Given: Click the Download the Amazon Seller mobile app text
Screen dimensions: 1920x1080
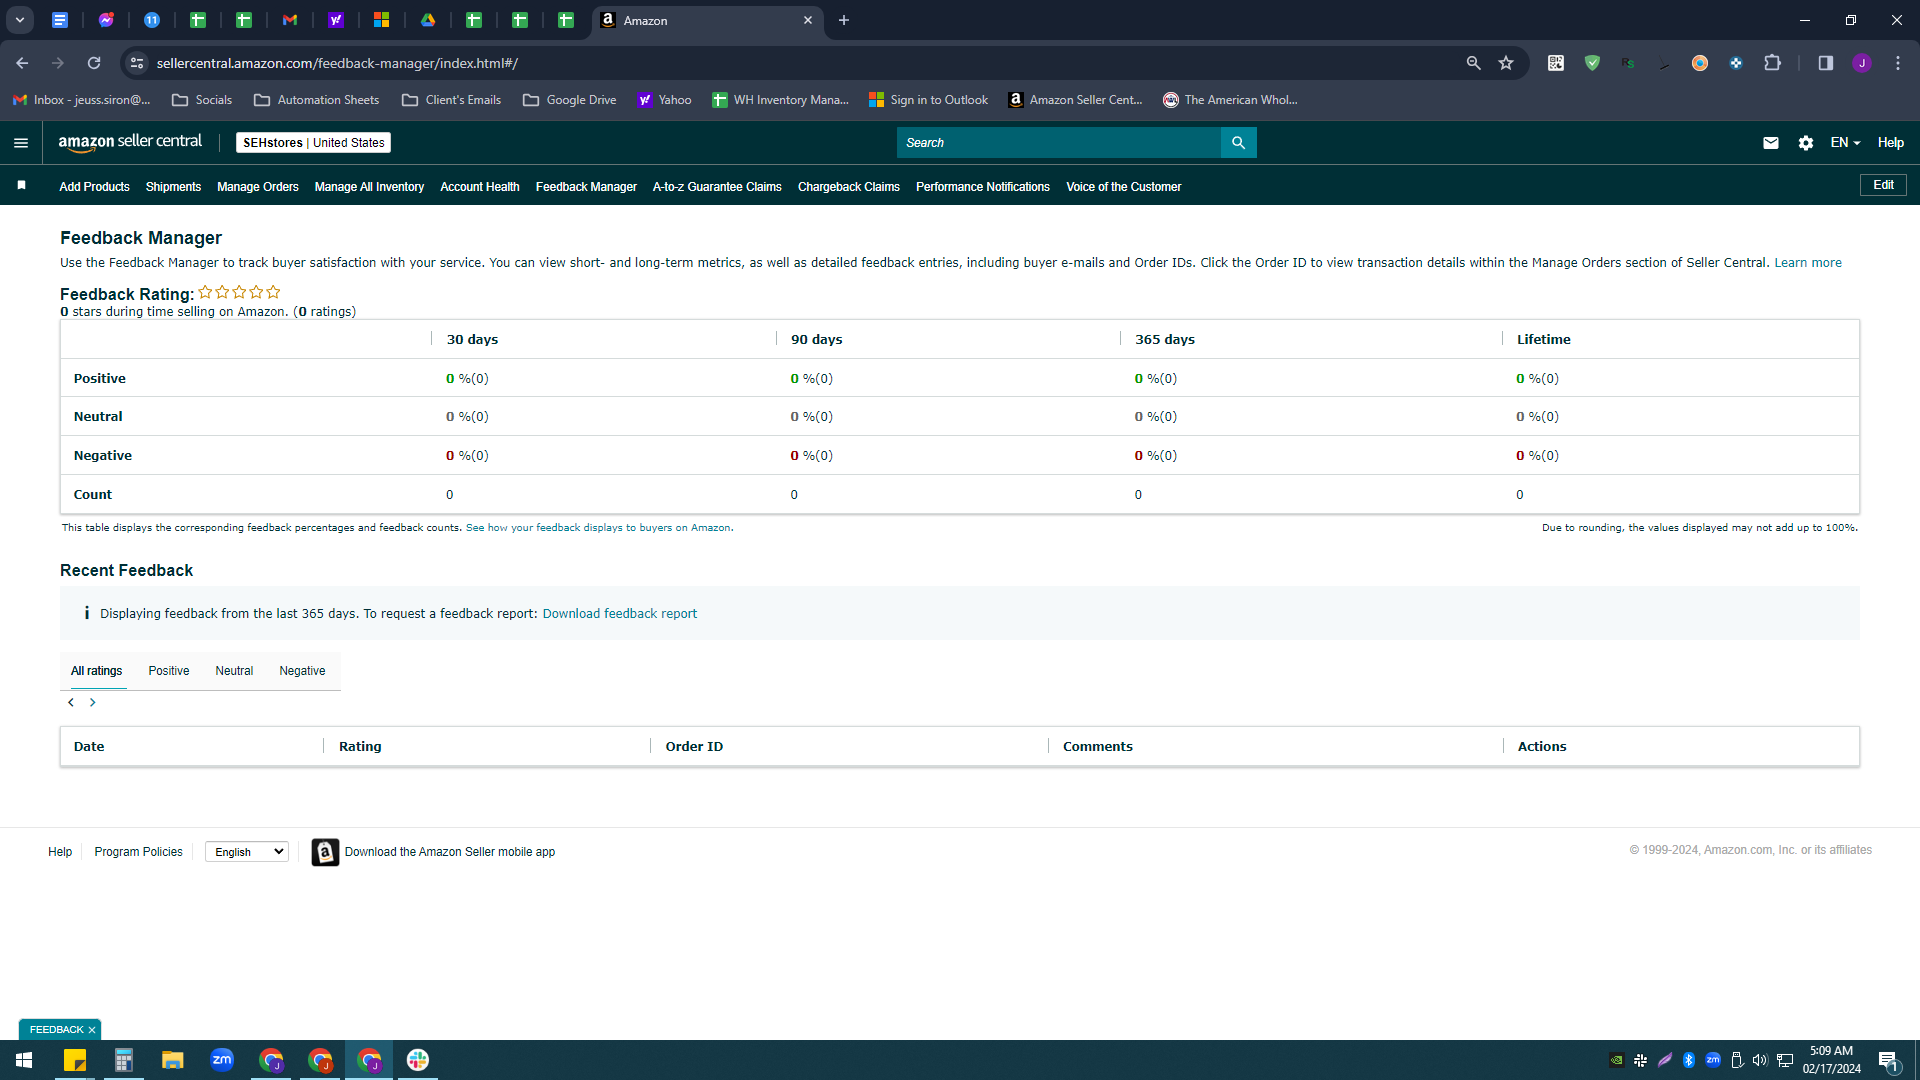Looking at the screenshot, I should (x=450, y=852).
